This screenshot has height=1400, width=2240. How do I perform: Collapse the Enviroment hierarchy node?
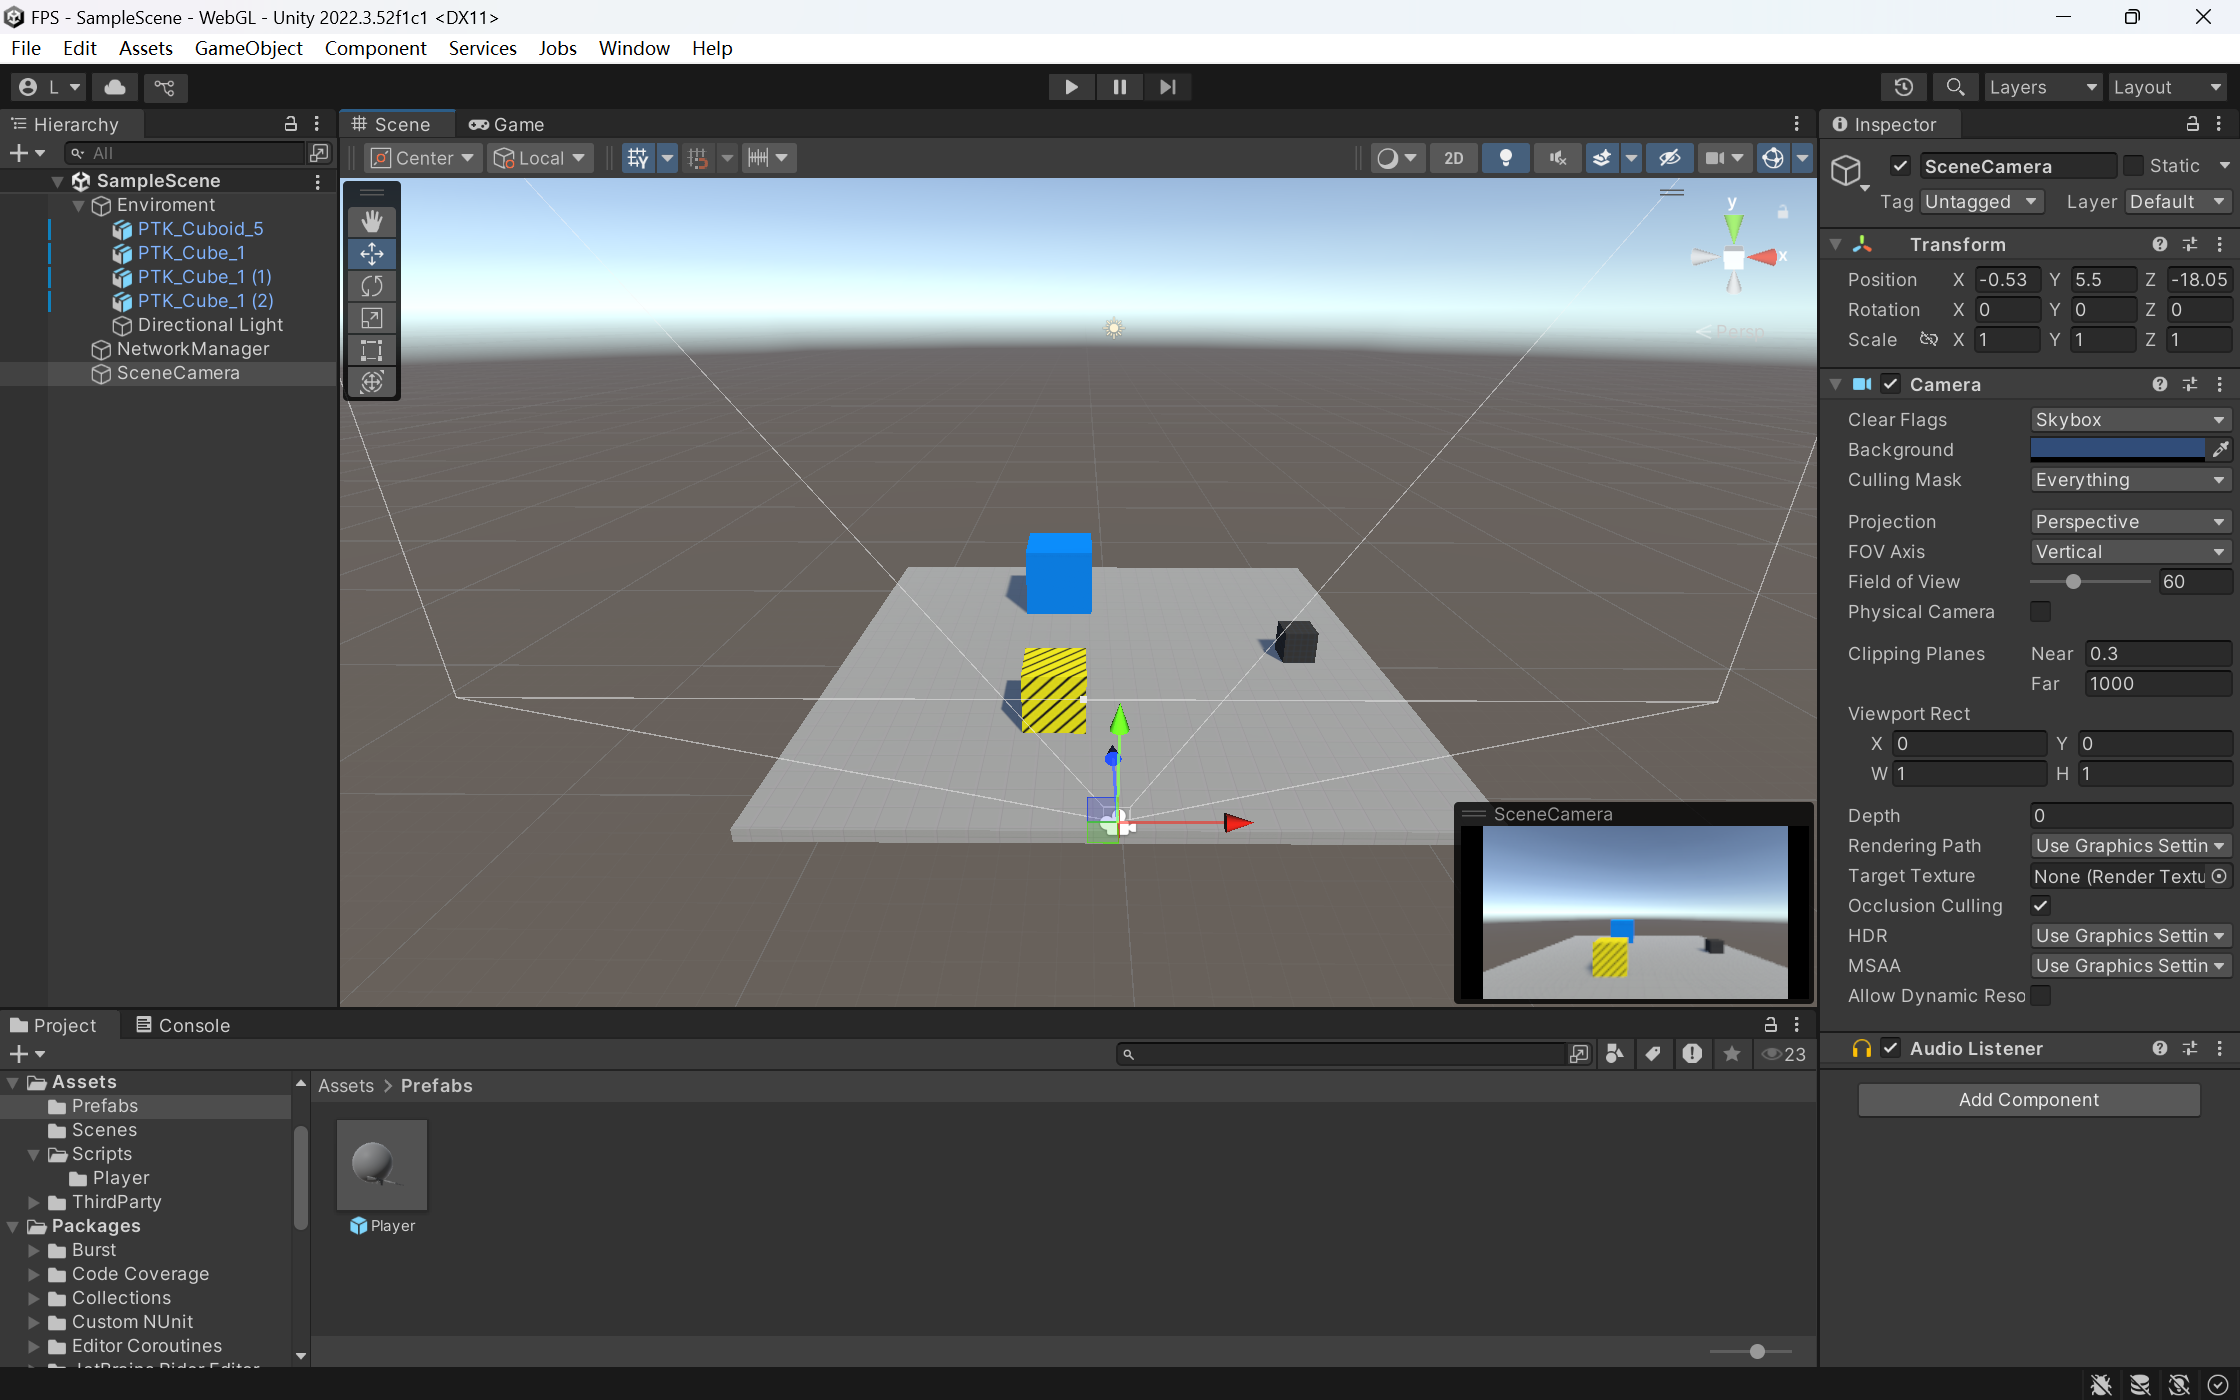coord(79,205)
